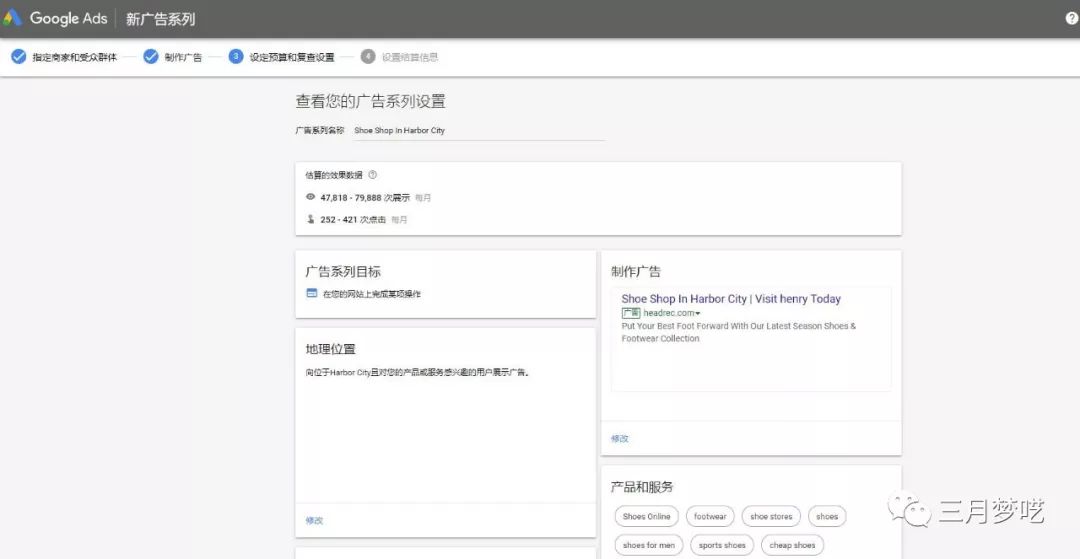Select the Shoes Online keyword chip
Image resolution: width=1080 pixels, height=559 pixels.
(x=646, y=517)
